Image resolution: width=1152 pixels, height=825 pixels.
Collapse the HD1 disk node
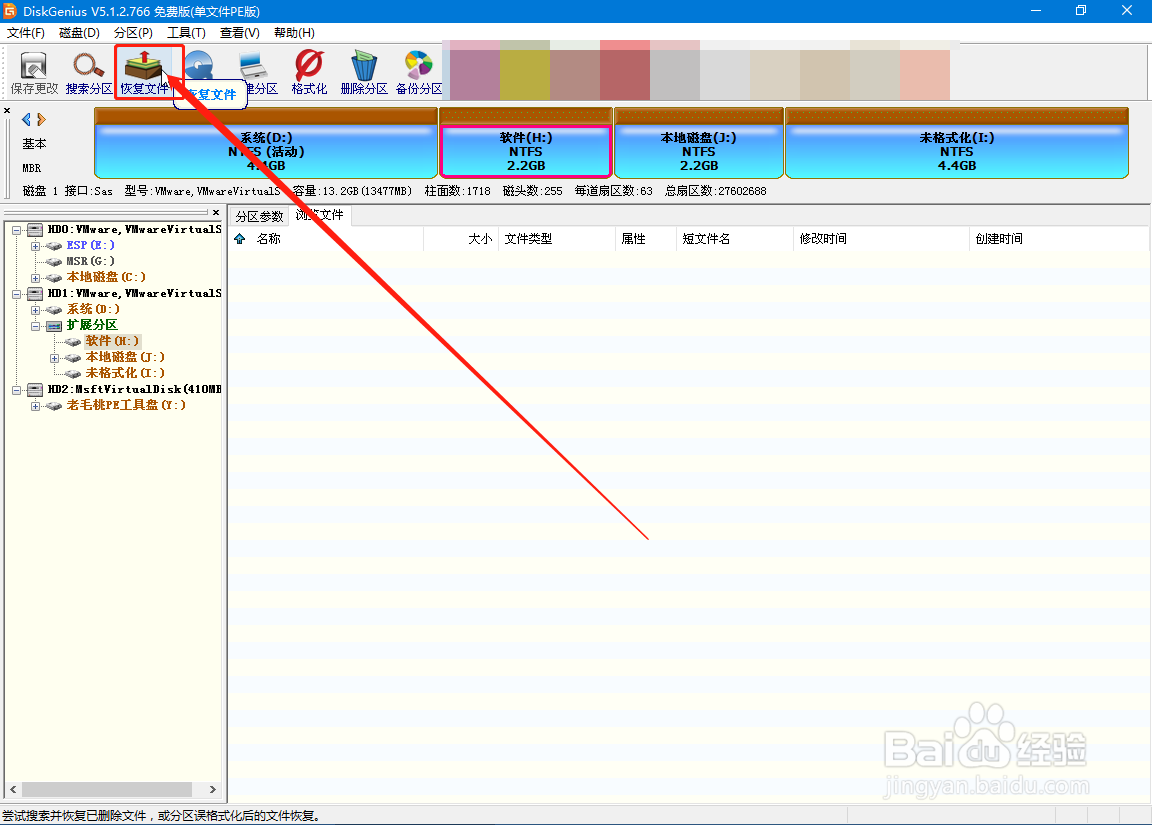click(16, 294)
